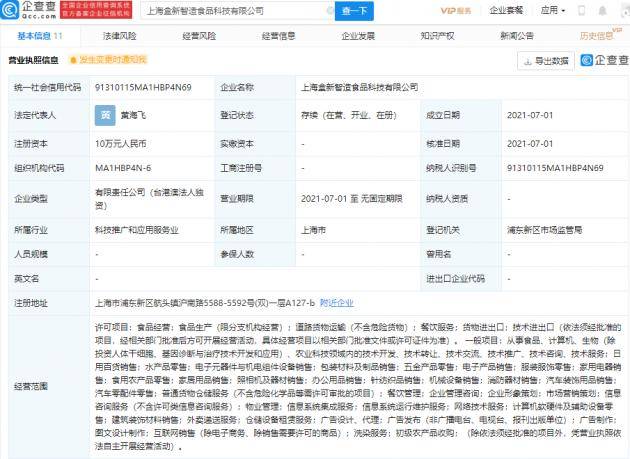Open the 企业发展 tab
Viewport: 630px width, 459px height.
358,36
